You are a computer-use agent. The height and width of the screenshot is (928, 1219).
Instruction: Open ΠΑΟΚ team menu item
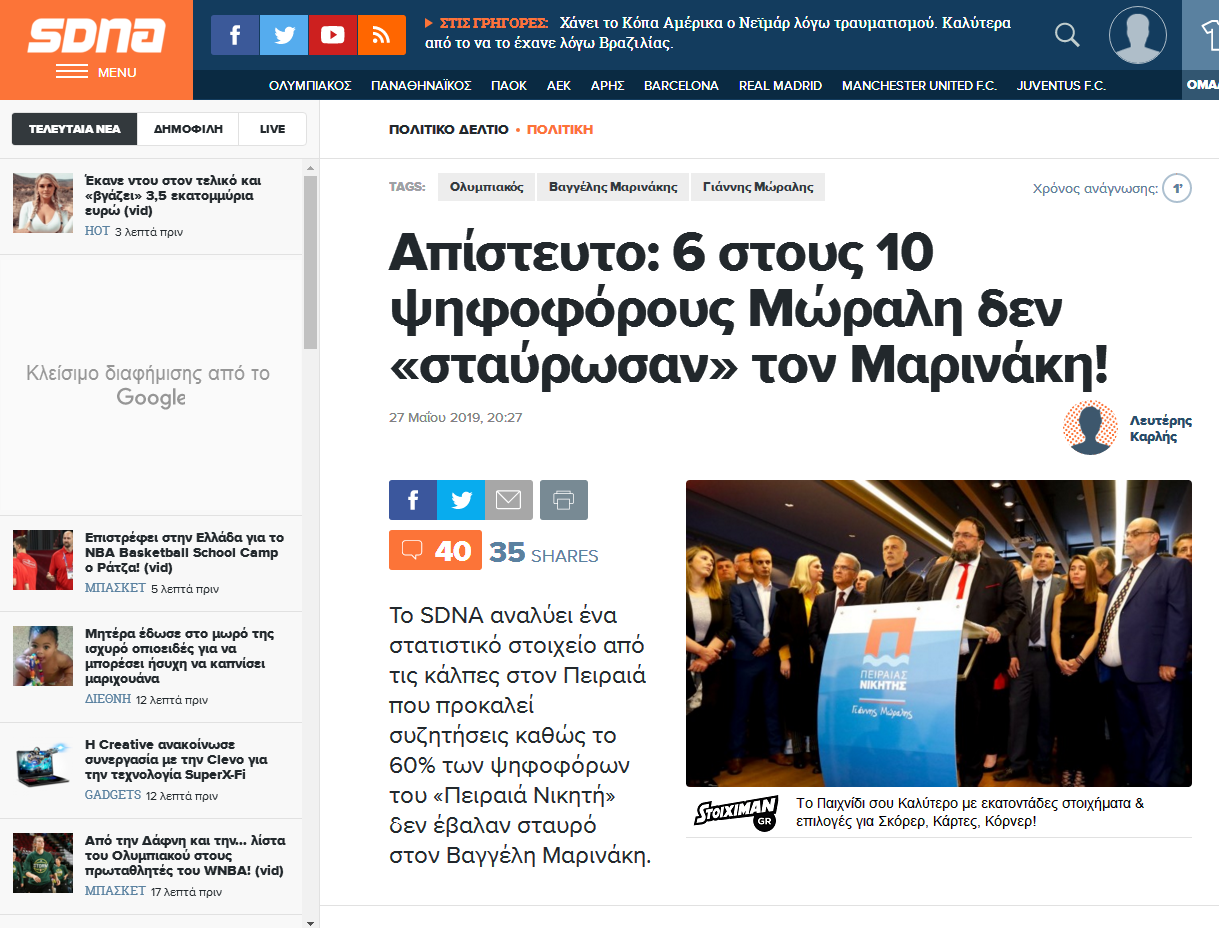click(509, 85)
